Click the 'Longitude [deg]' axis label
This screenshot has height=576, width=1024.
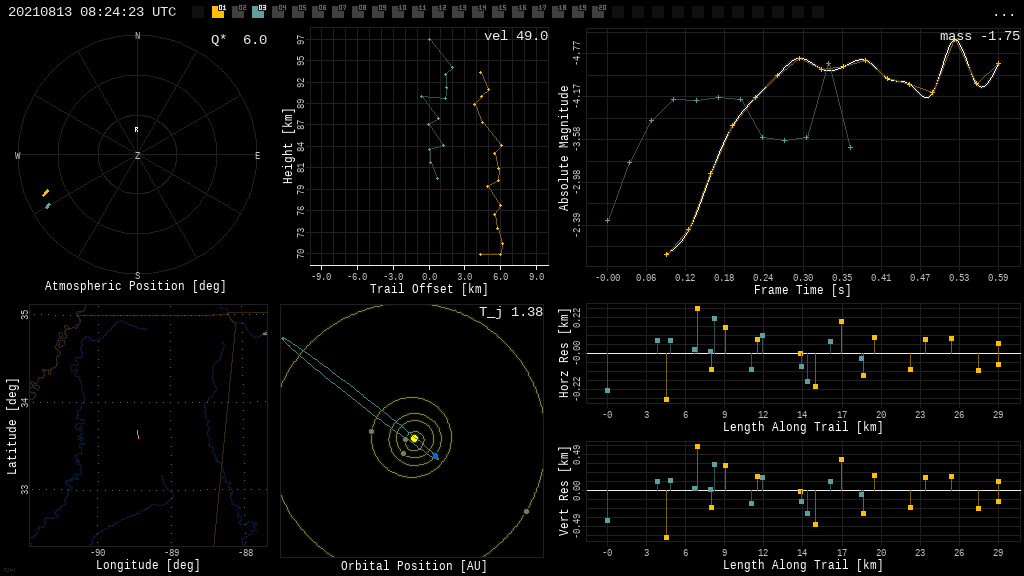pyautogui.click(x=148, y=565)
